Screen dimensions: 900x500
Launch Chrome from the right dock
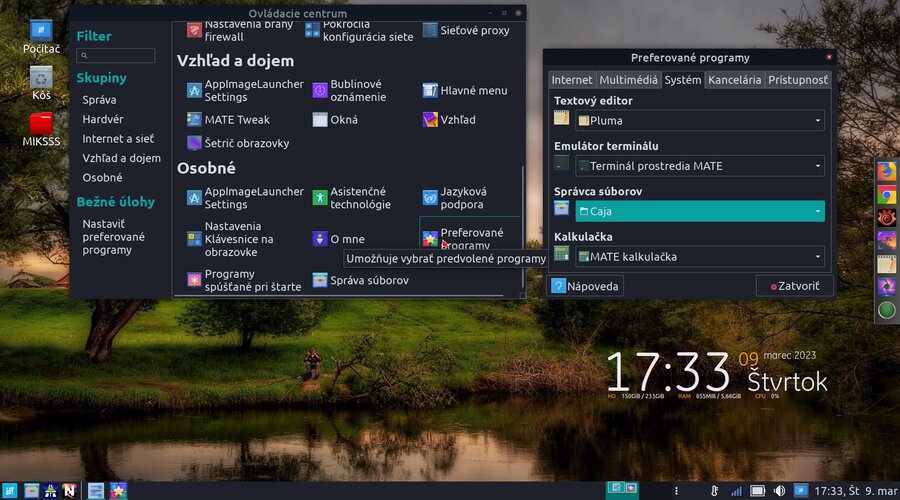coord(886,194)
